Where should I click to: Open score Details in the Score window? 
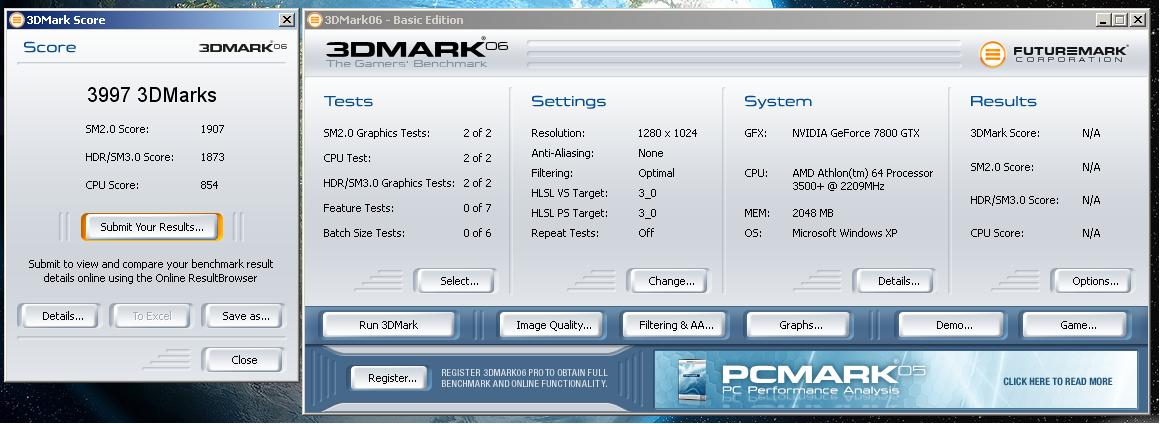pyautogui.click(x=63, y=316)
